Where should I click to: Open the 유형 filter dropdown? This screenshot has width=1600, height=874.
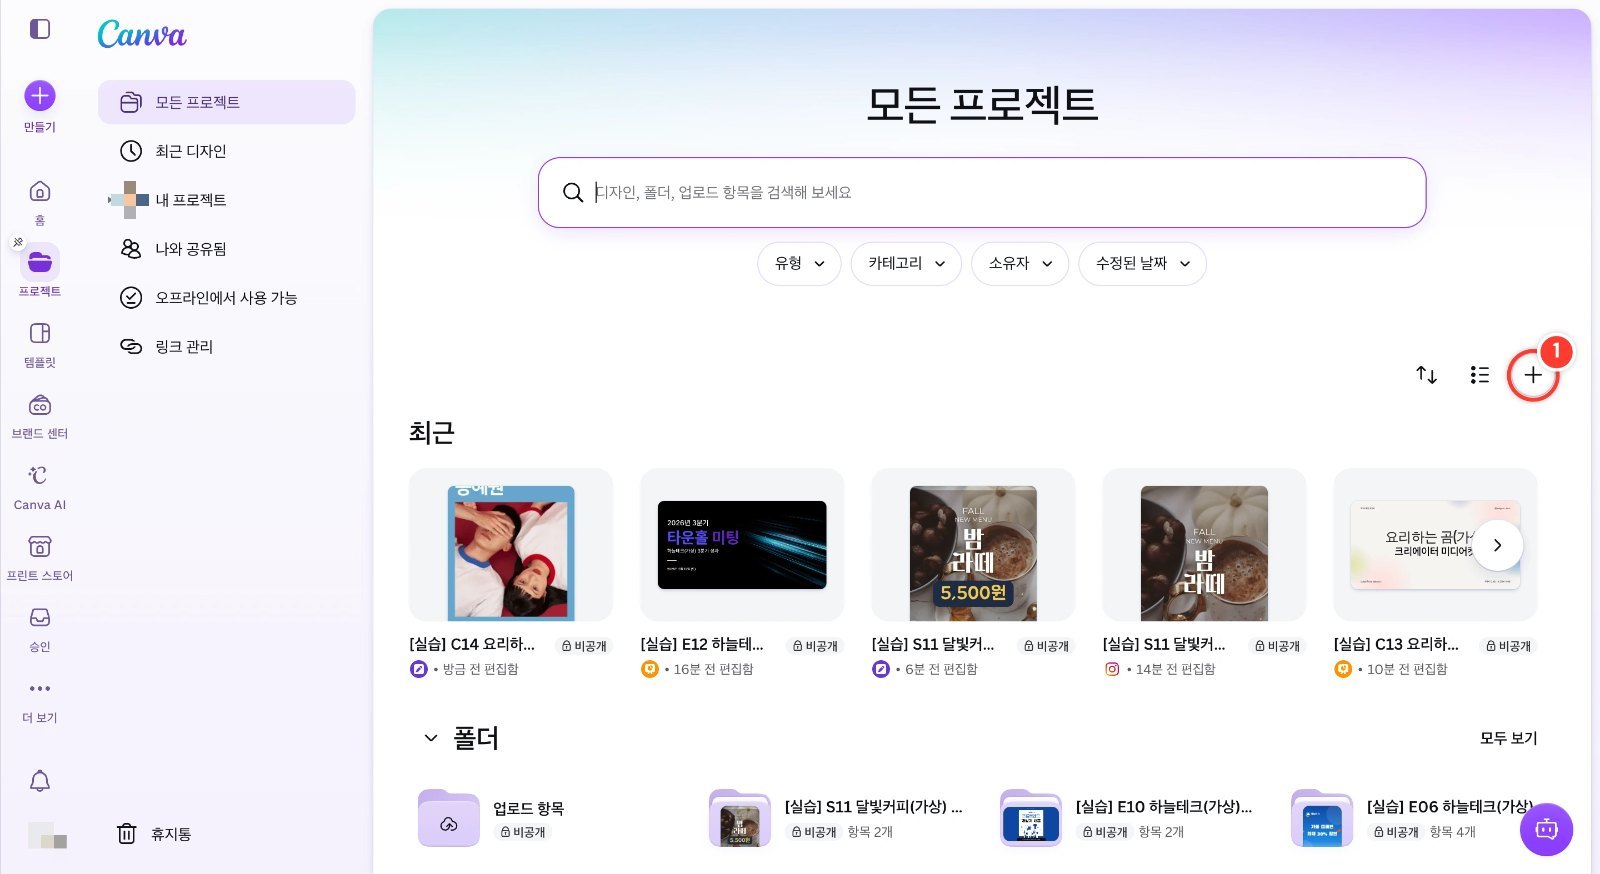point(799,264)
